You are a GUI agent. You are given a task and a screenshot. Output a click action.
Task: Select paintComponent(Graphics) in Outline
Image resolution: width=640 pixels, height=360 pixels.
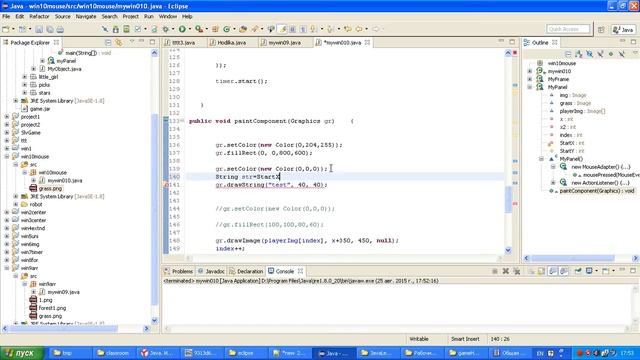[x=597, y=191]
